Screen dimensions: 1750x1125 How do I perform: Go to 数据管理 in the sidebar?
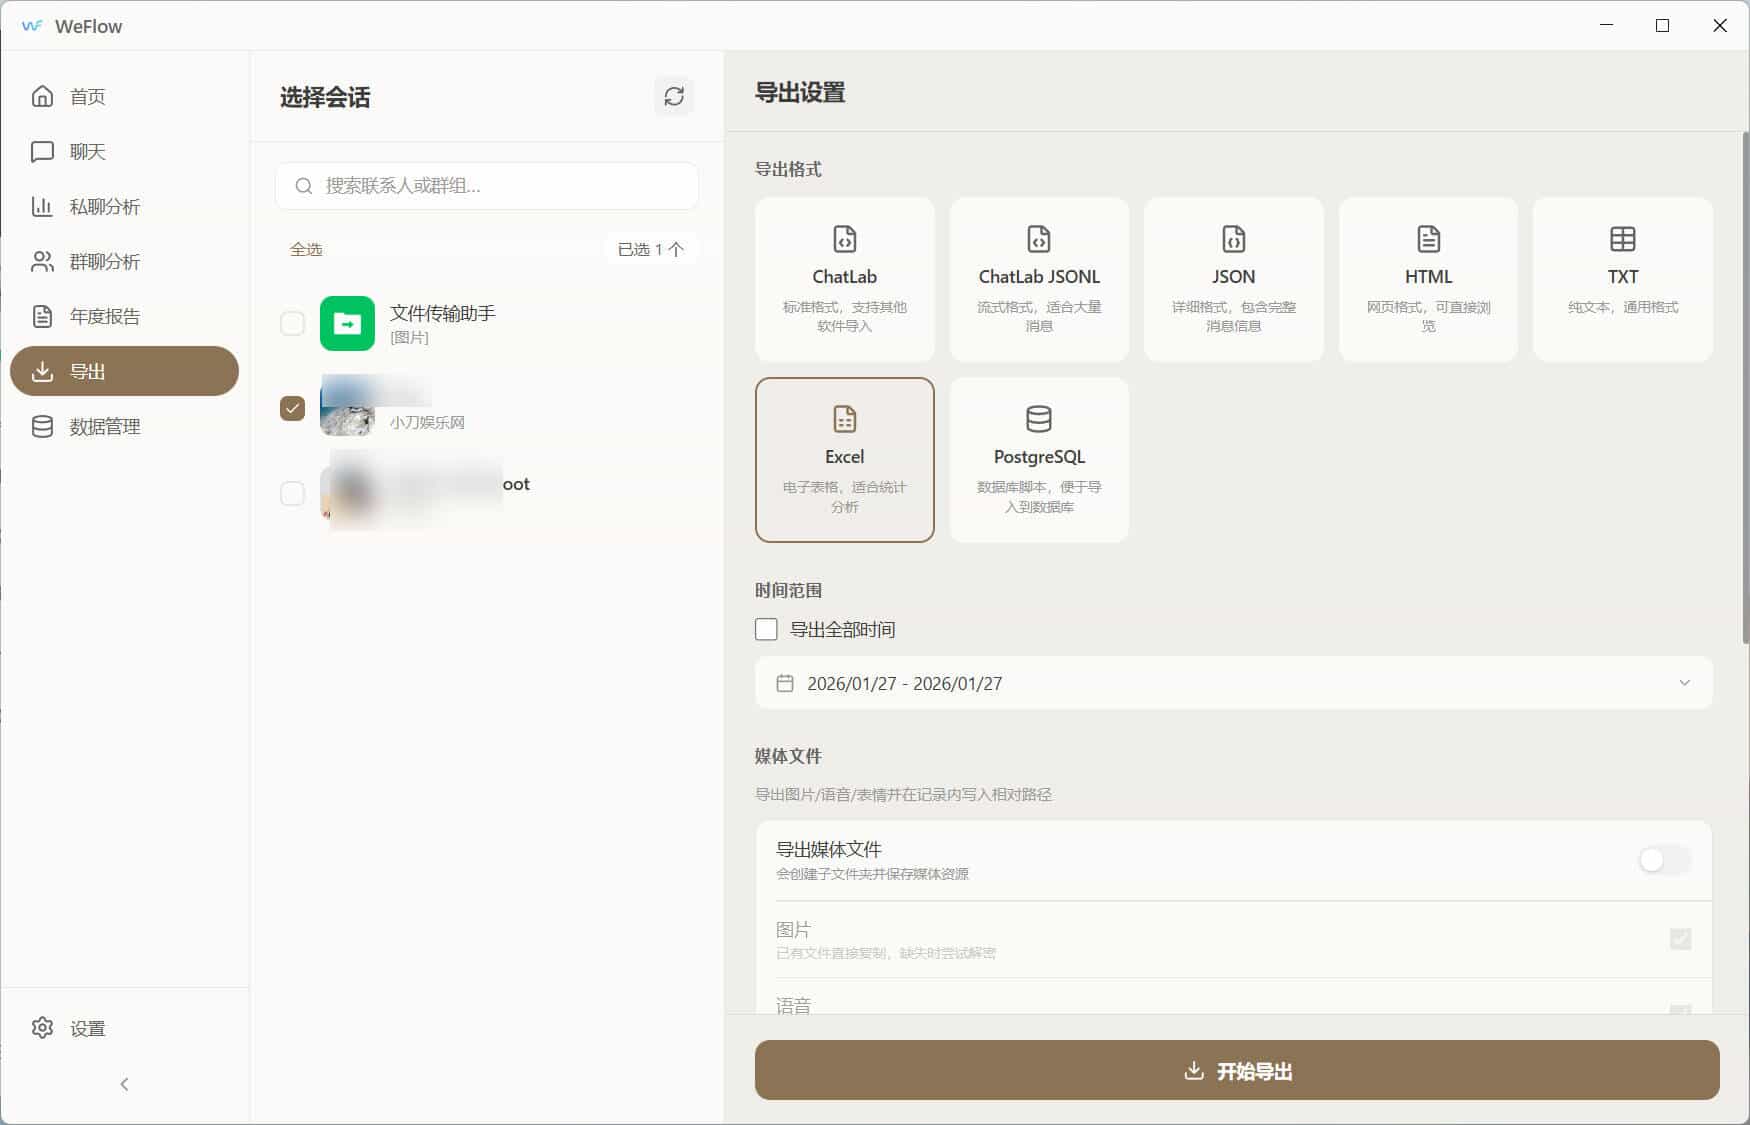(104, 426)
